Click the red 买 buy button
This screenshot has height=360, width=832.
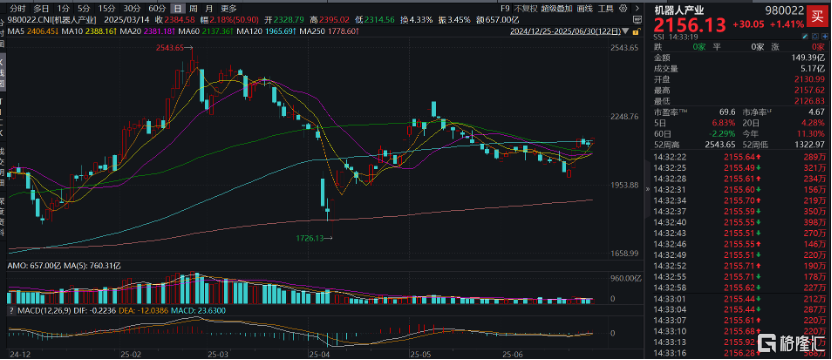coord(818,16)
